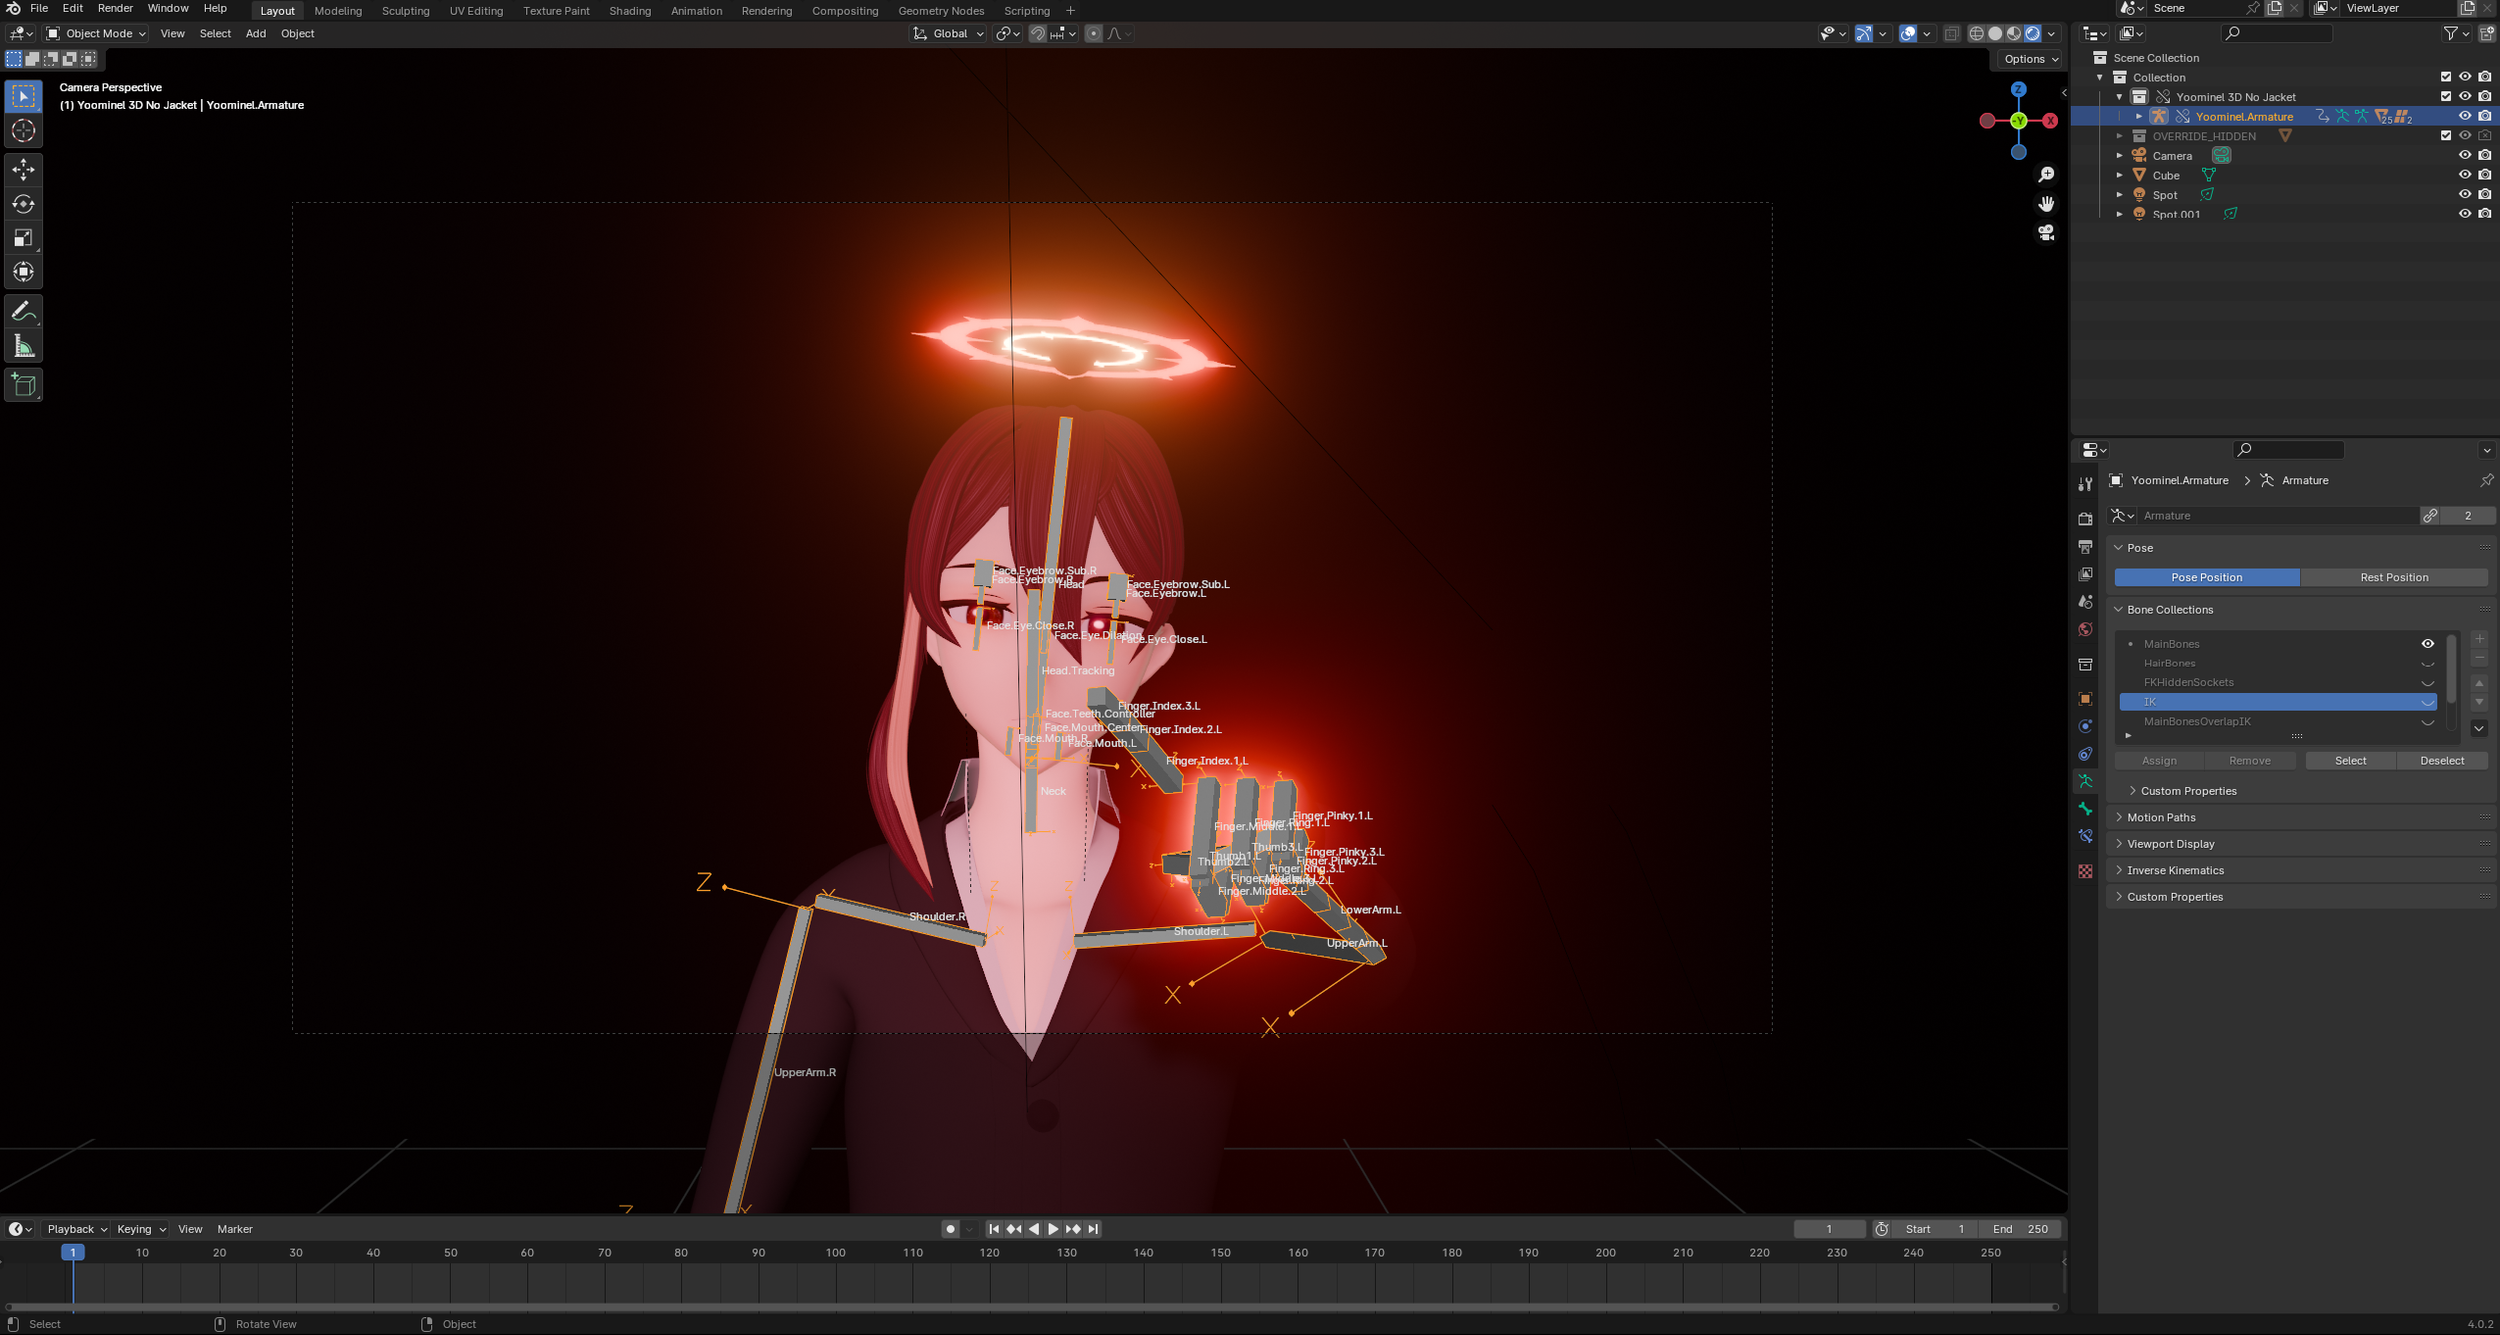Open the World properties tab
The height and width of the screenshot is (1335, 2500).
(x=2085, y=630)
